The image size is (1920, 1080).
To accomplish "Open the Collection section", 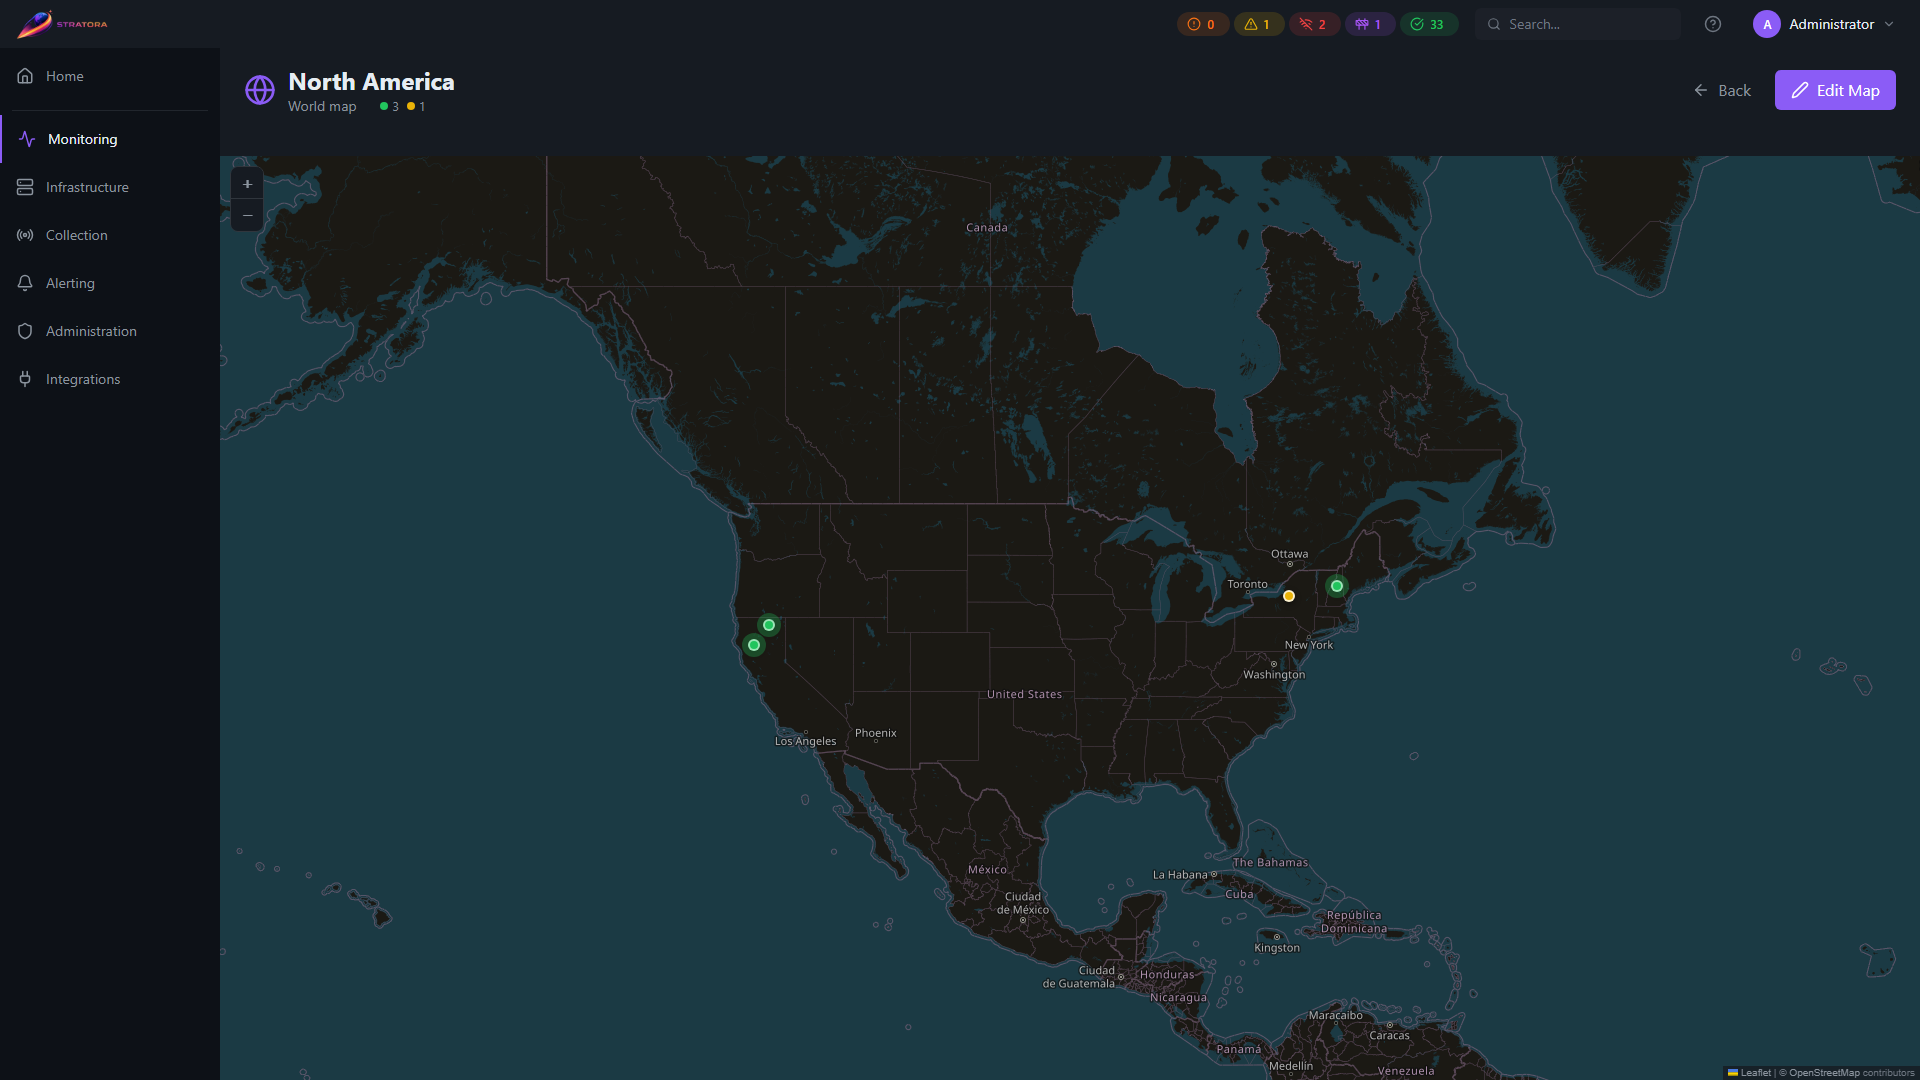I will [x=110, y=235].
